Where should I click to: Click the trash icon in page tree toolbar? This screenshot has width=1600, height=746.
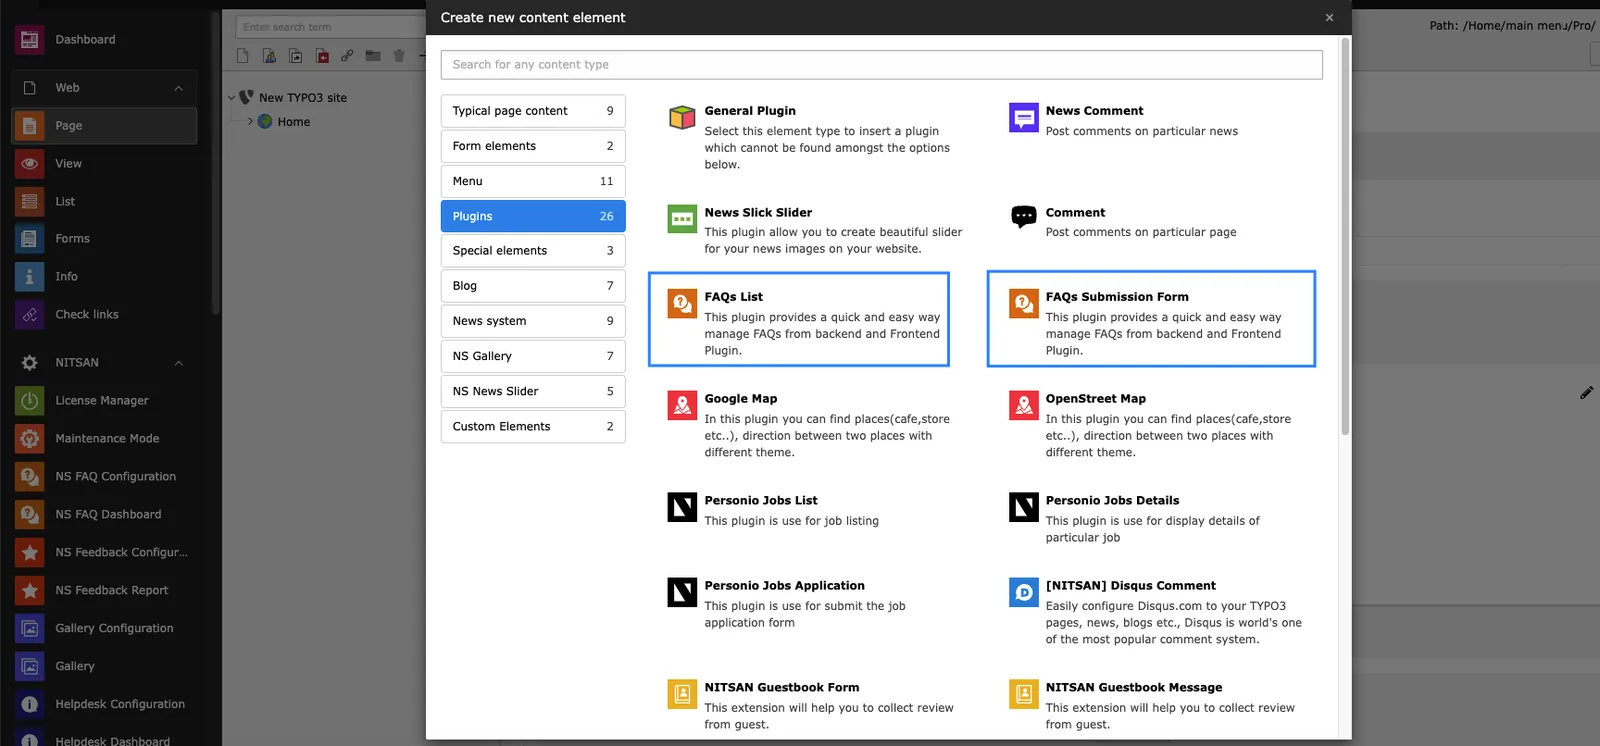399,56
